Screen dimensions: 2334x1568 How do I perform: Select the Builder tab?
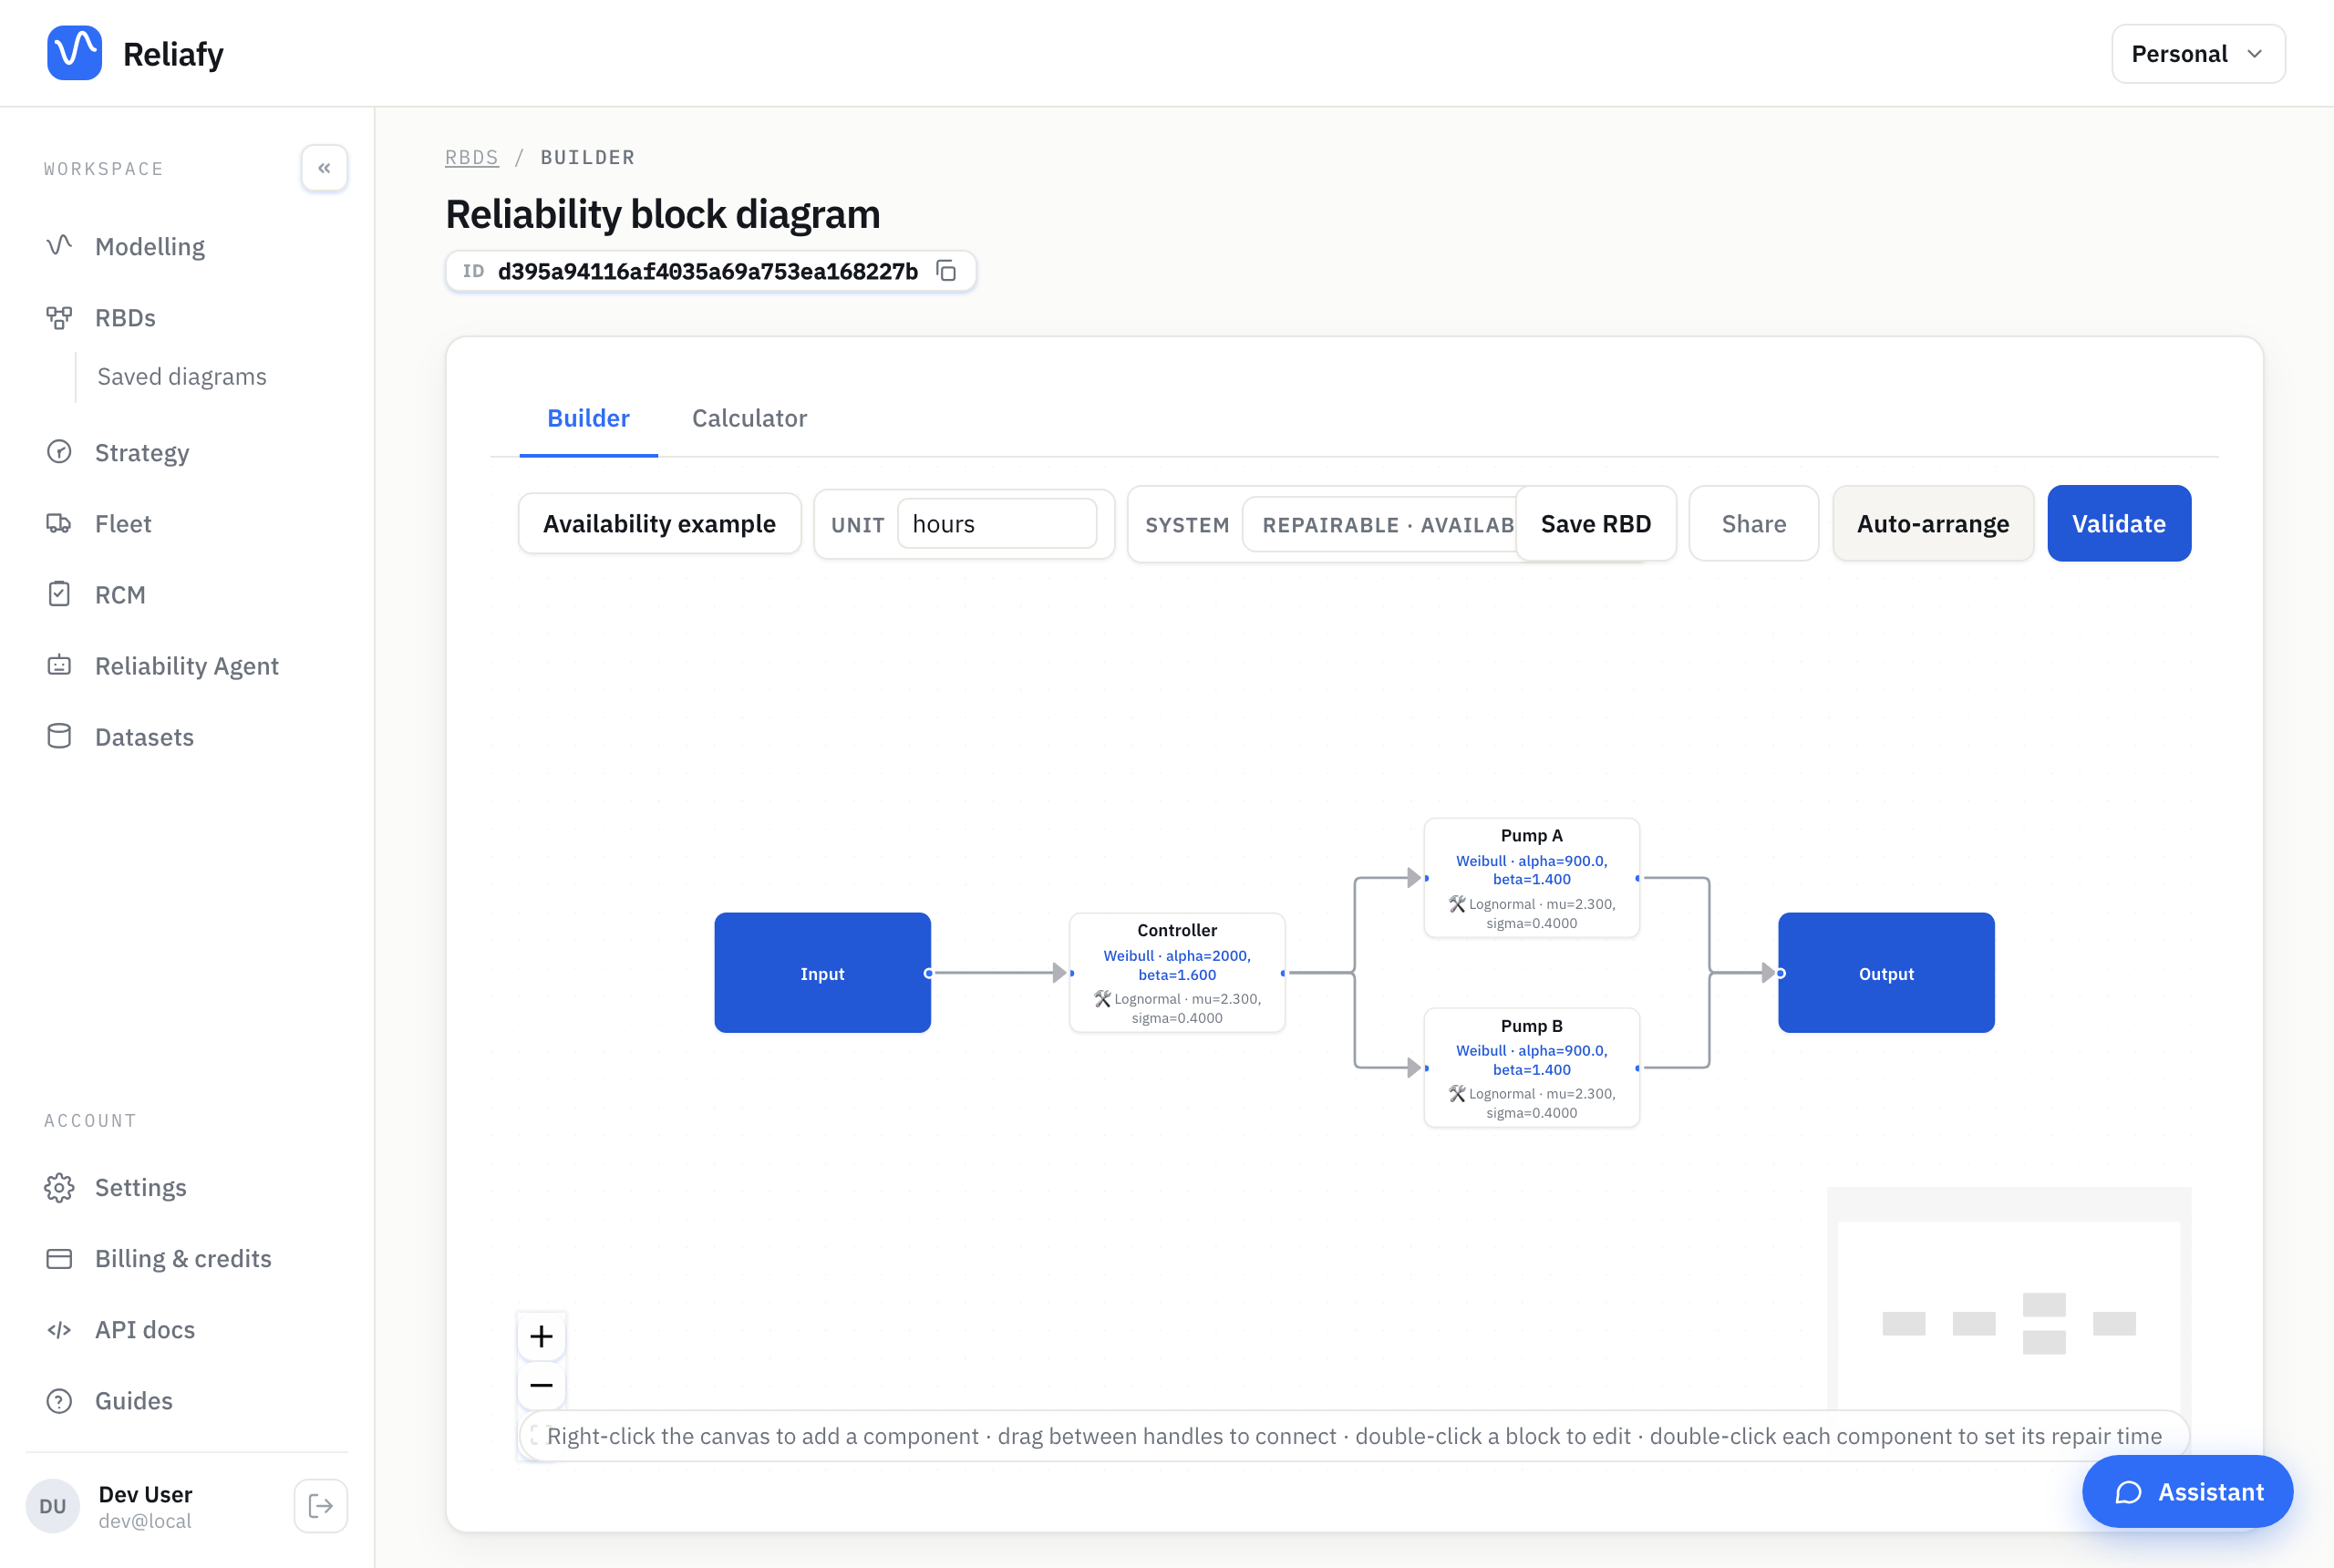click(x=588, y=418)
